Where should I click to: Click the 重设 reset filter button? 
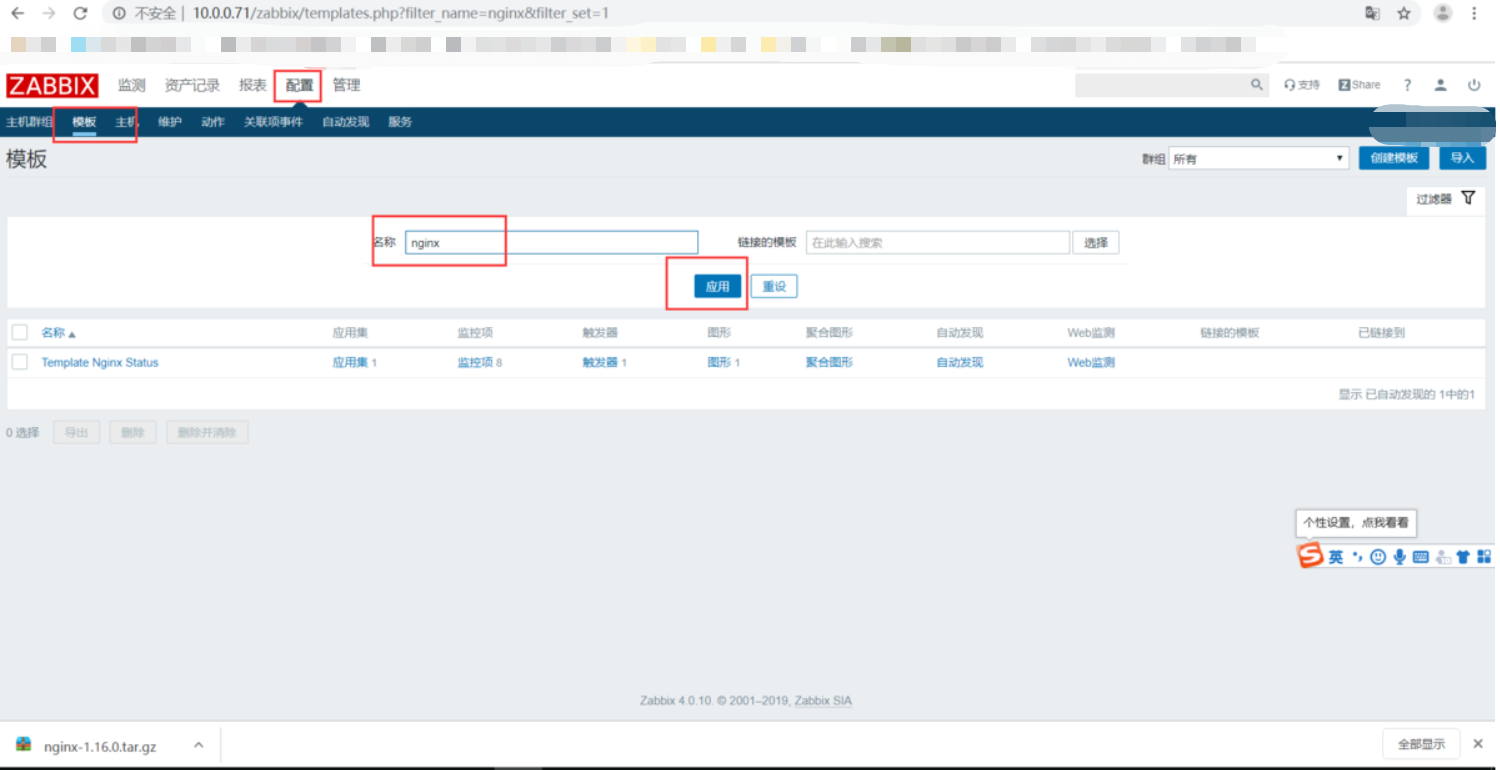774,286
